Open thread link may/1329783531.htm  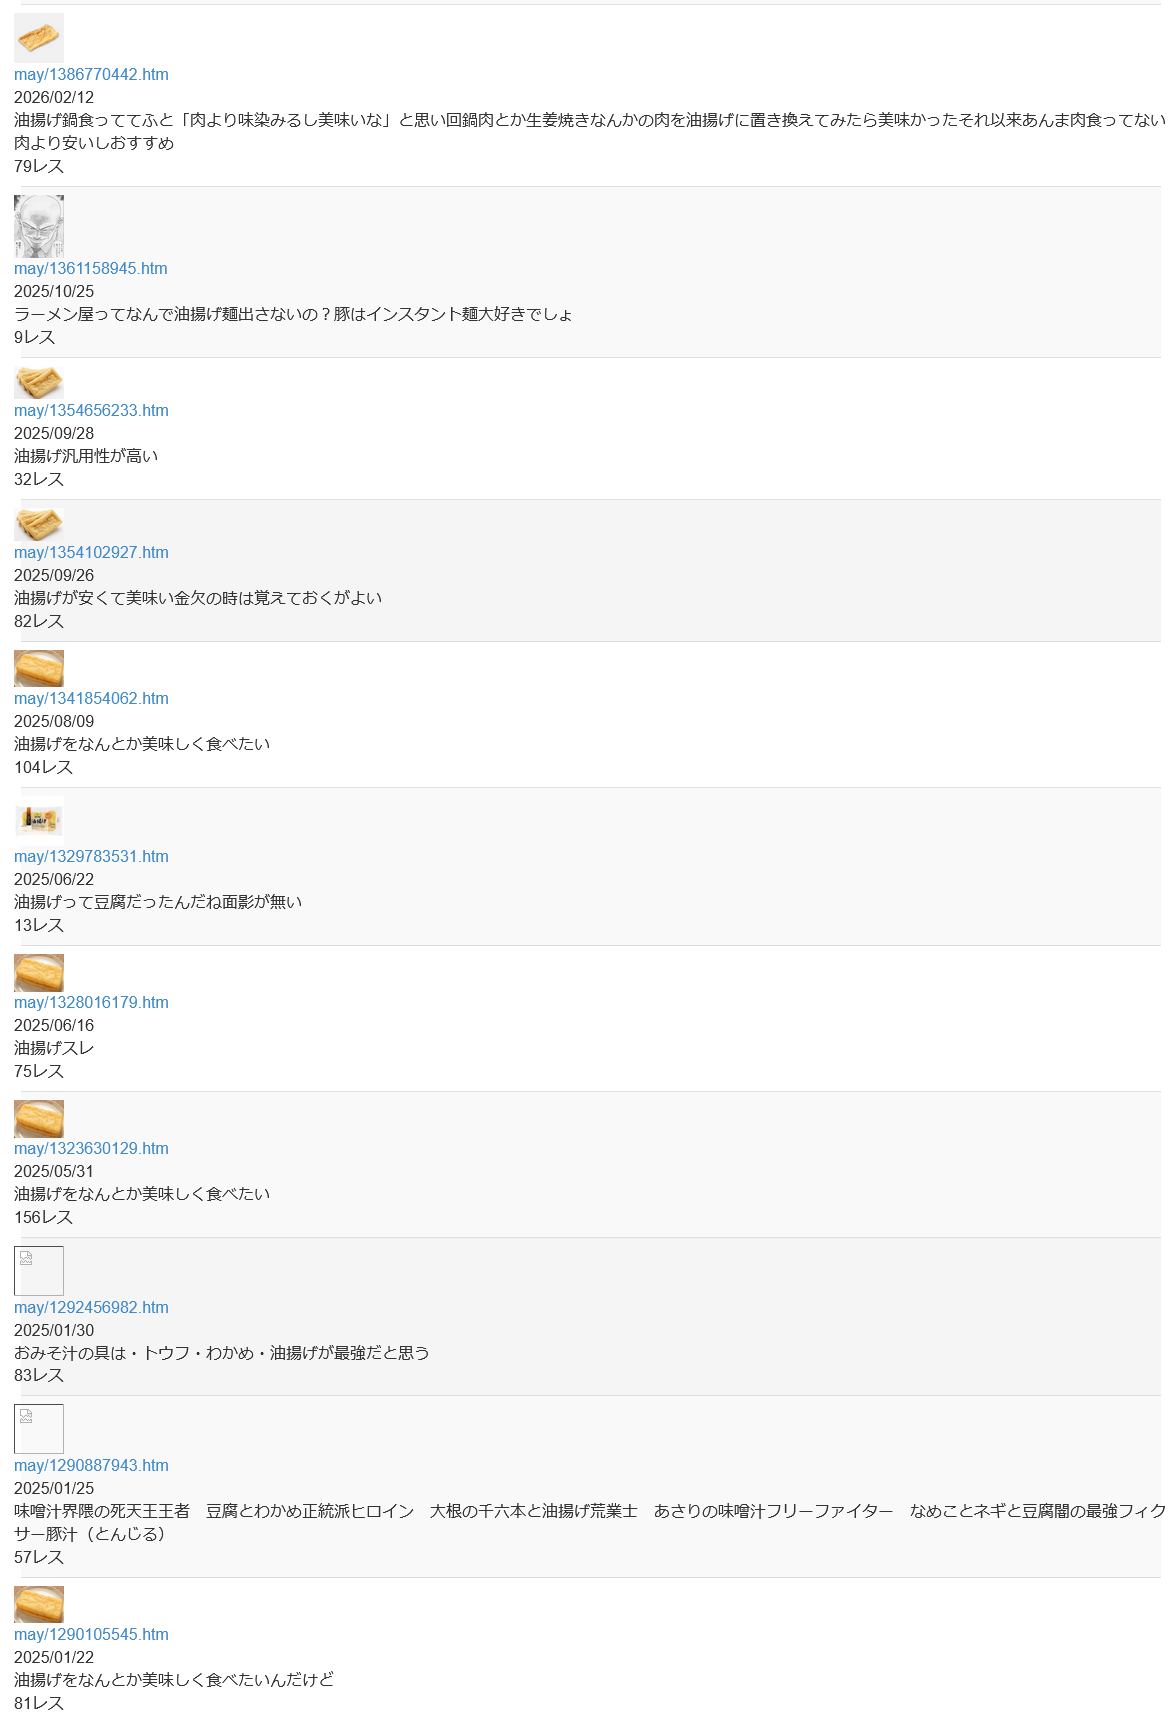click(91, 856)
